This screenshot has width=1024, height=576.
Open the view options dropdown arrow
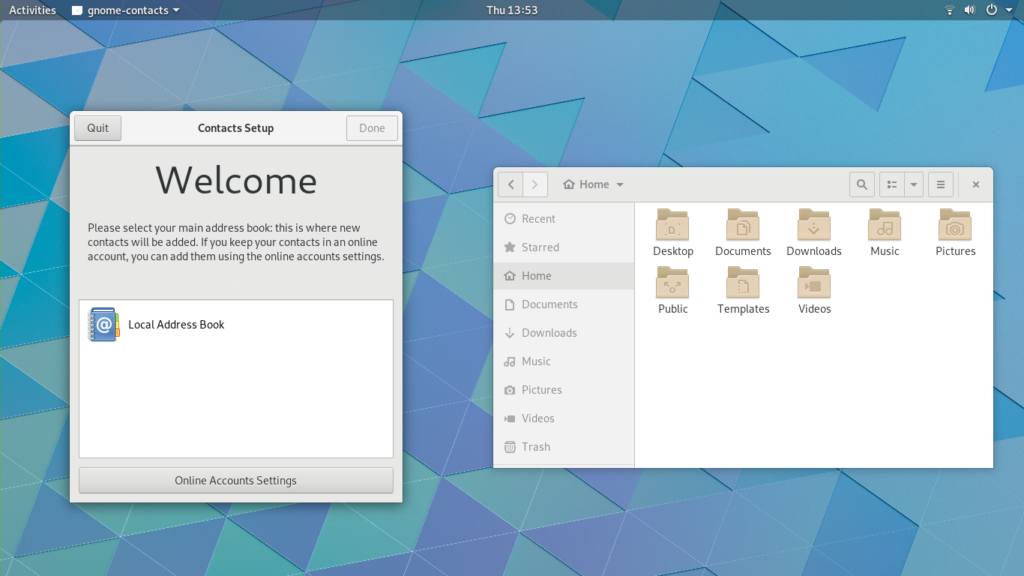915,184
